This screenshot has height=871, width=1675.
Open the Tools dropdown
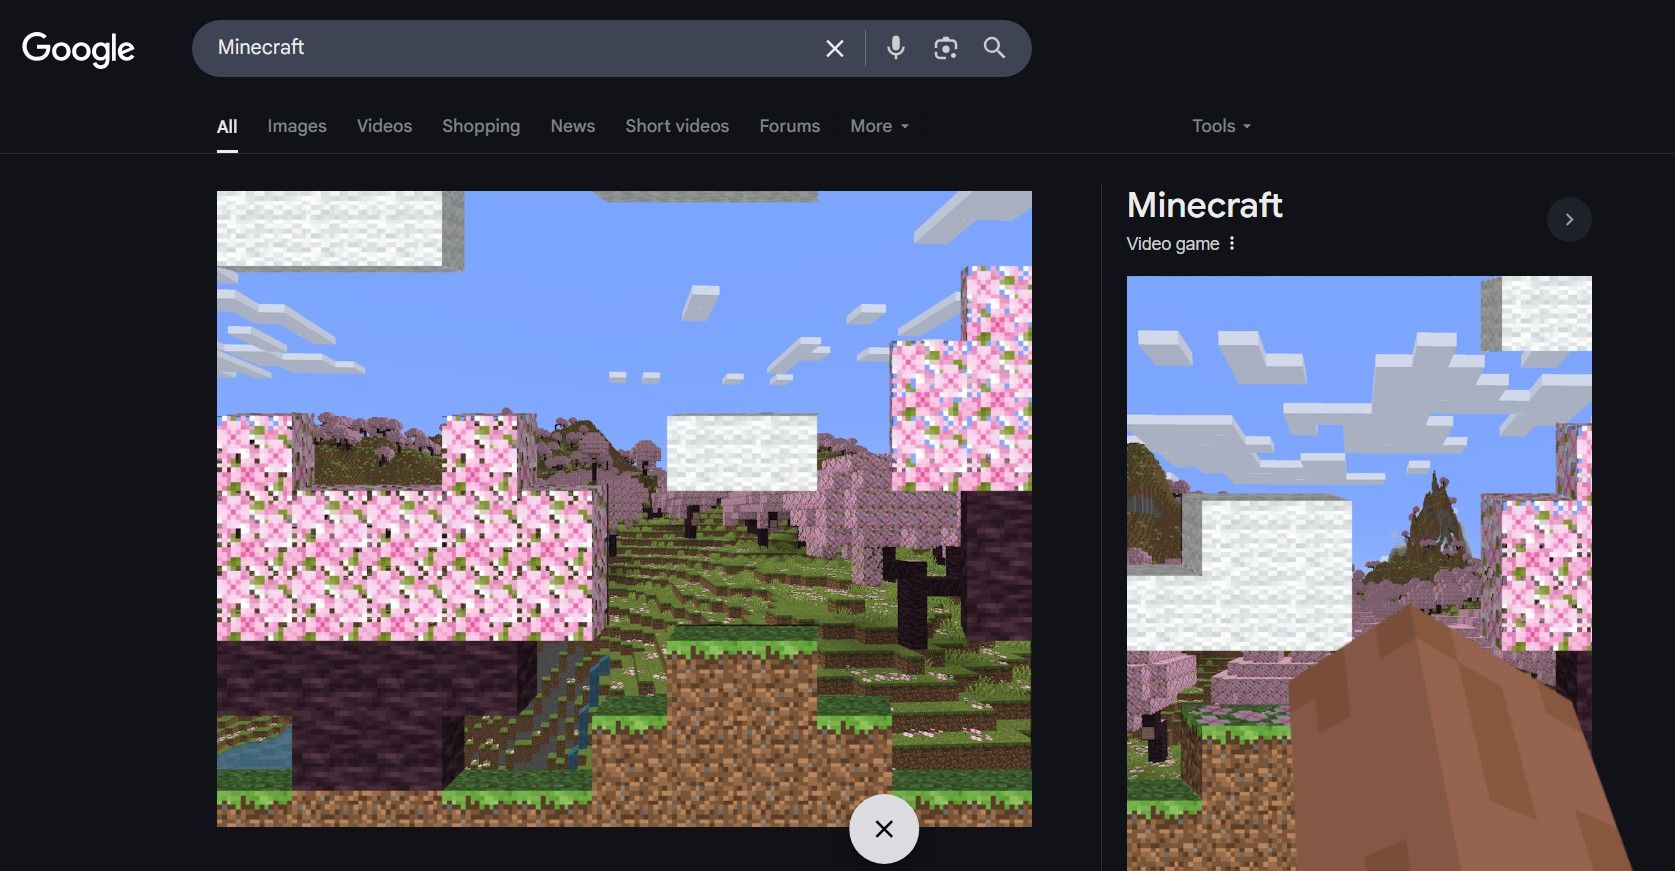1220,126
